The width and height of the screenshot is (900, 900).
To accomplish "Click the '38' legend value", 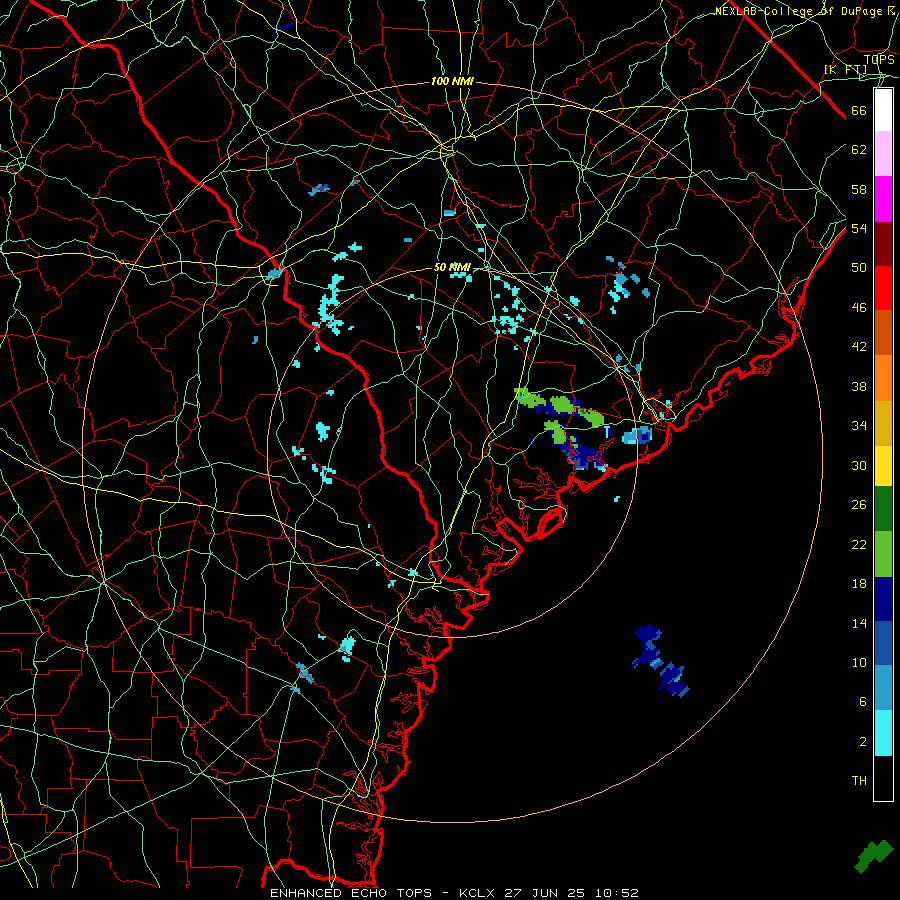I will tap(859, 386).
